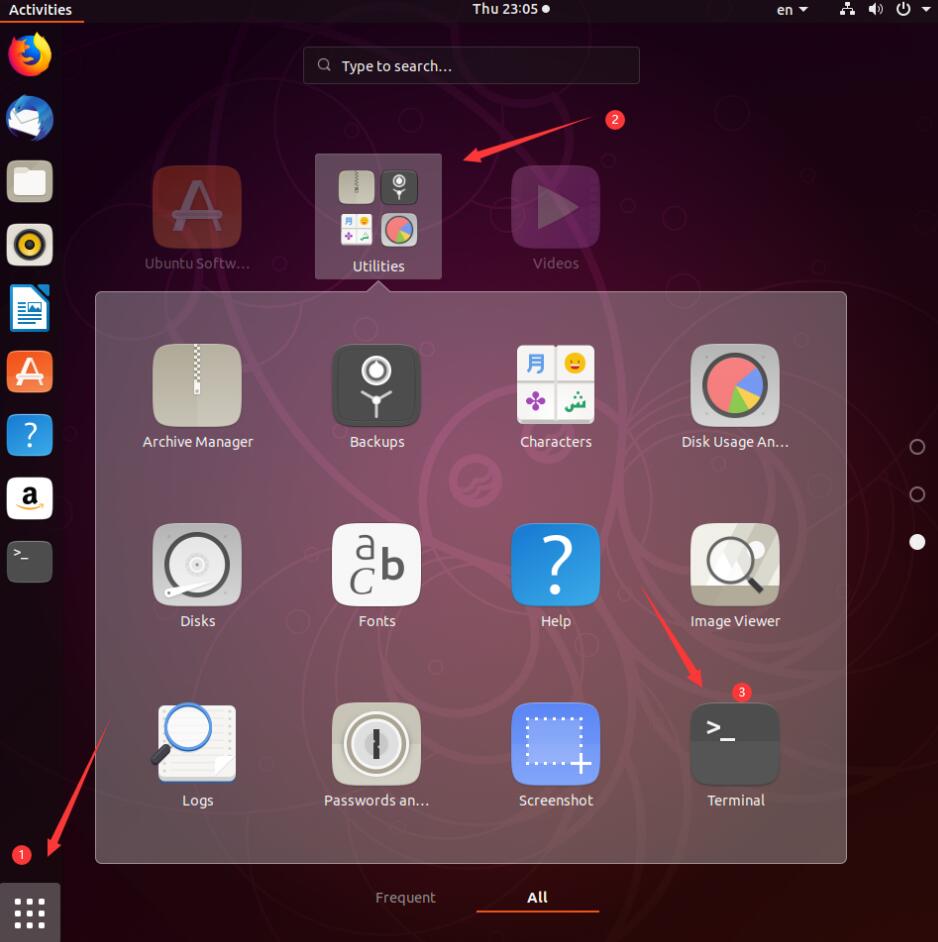Open the Backups utility
Image resolution: width=938 pixels, height=942 pixels.
(x=377, y=386)
